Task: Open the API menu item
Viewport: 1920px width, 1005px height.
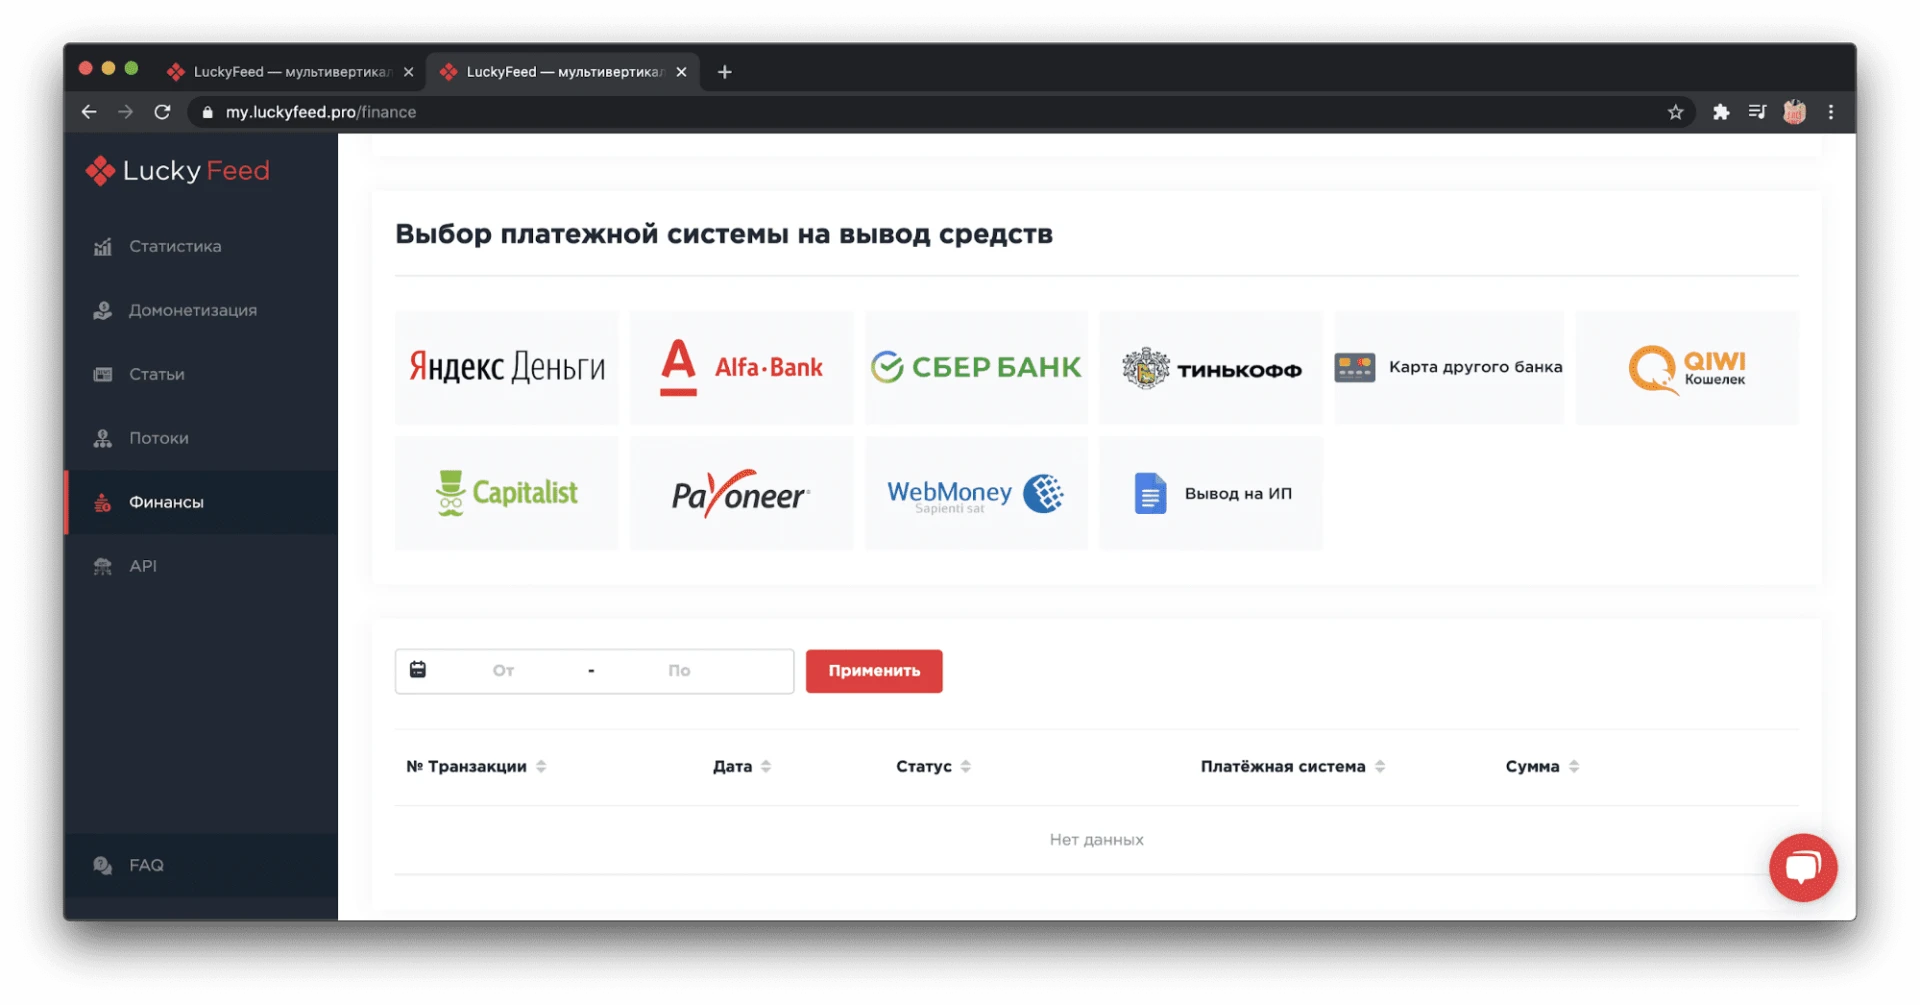Action: tap(202, 567)
